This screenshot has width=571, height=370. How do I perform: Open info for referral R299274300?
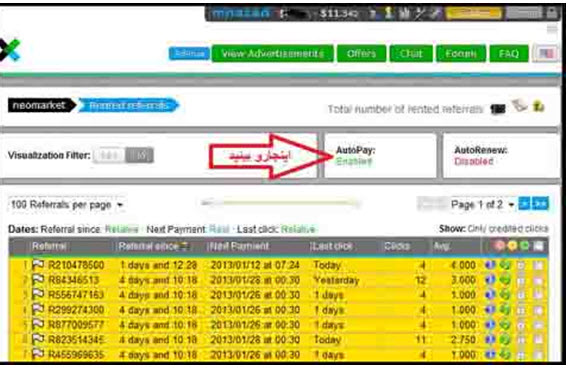coord(490,310)
